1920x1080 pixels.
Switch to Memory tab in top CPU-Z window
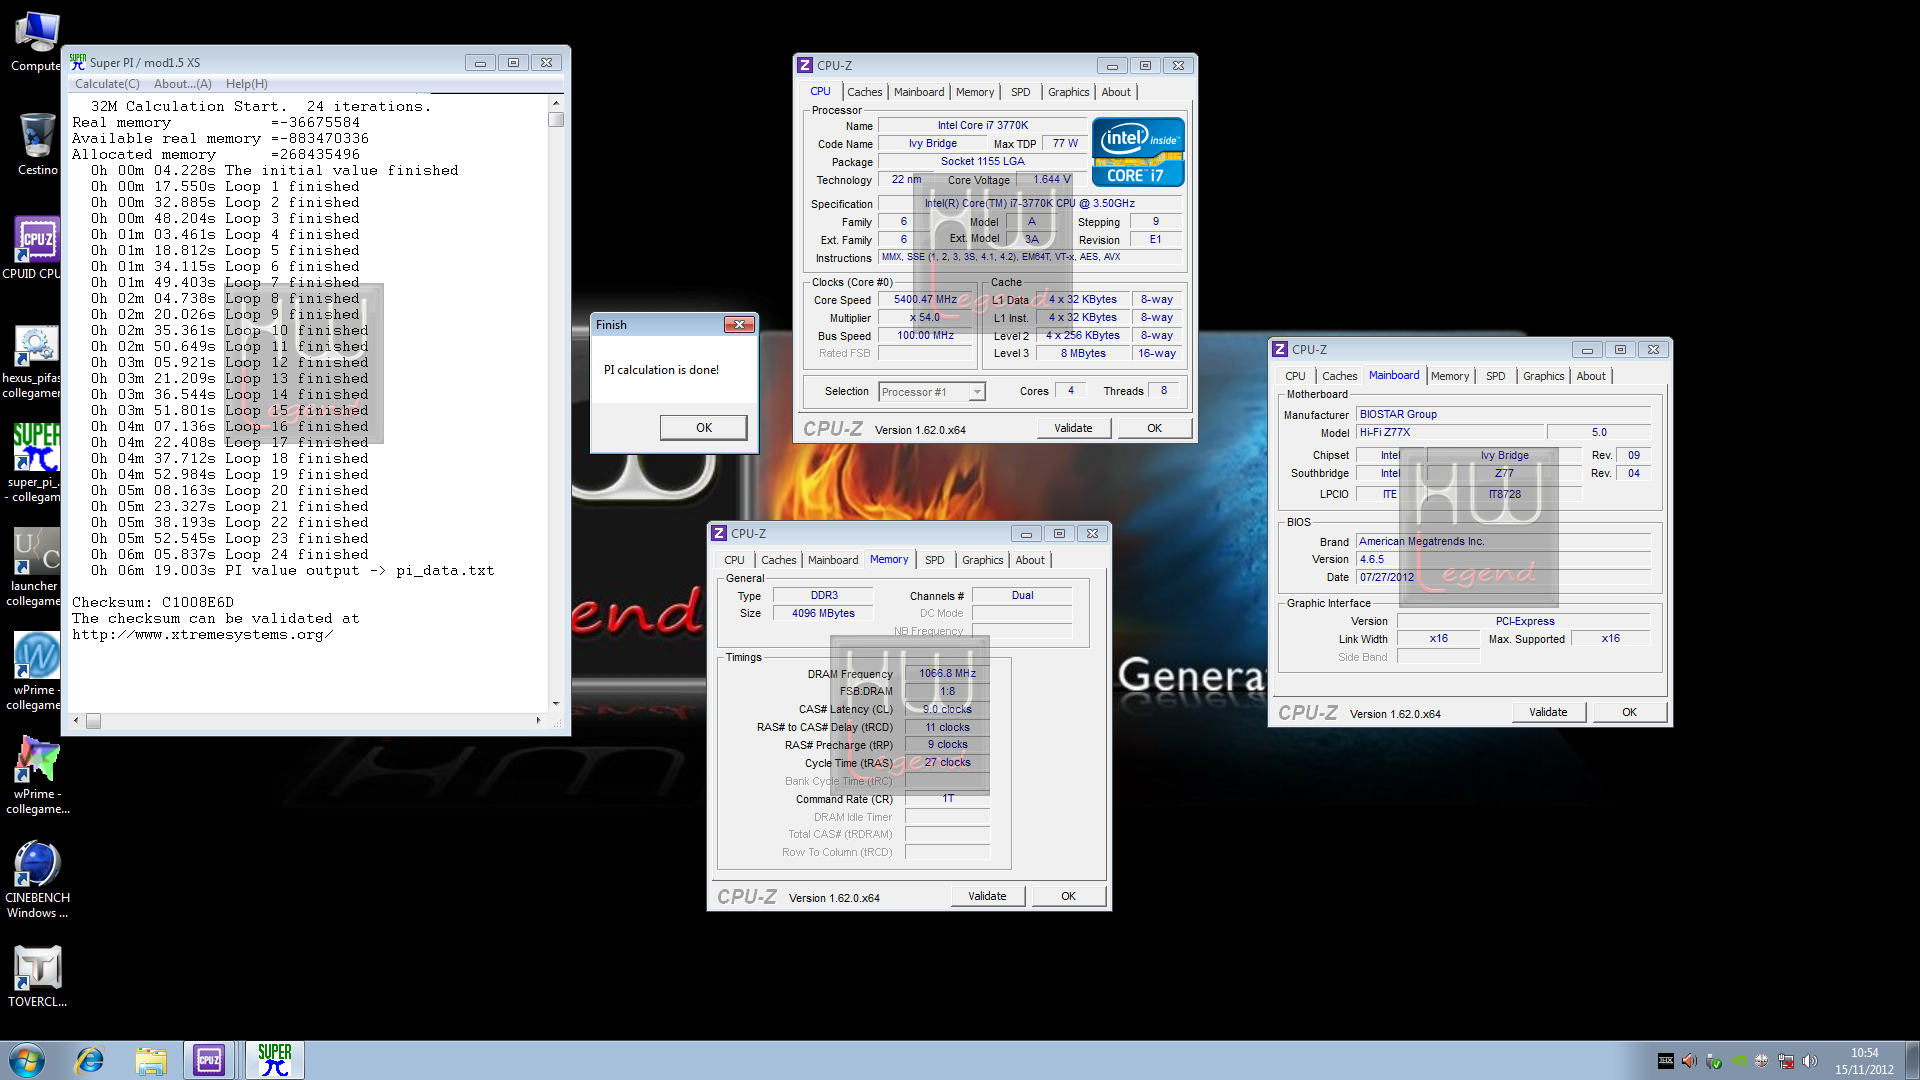click(975, 92)
